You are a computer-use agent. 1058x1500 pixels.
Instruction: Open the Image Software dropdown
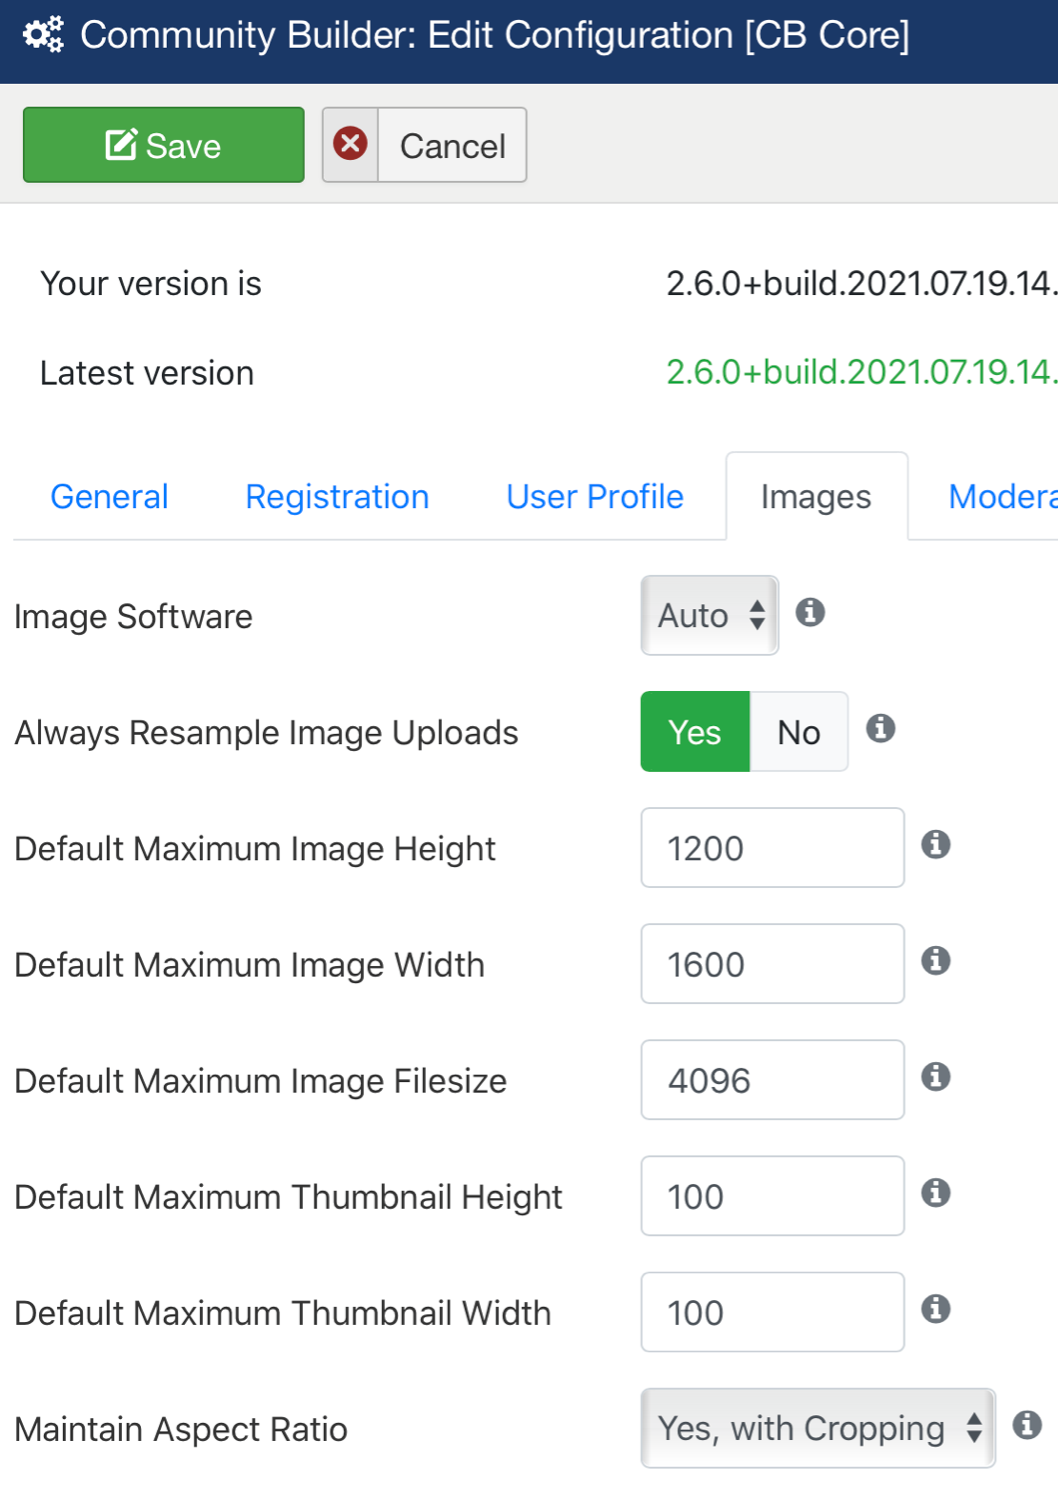(x=710, y=615)
